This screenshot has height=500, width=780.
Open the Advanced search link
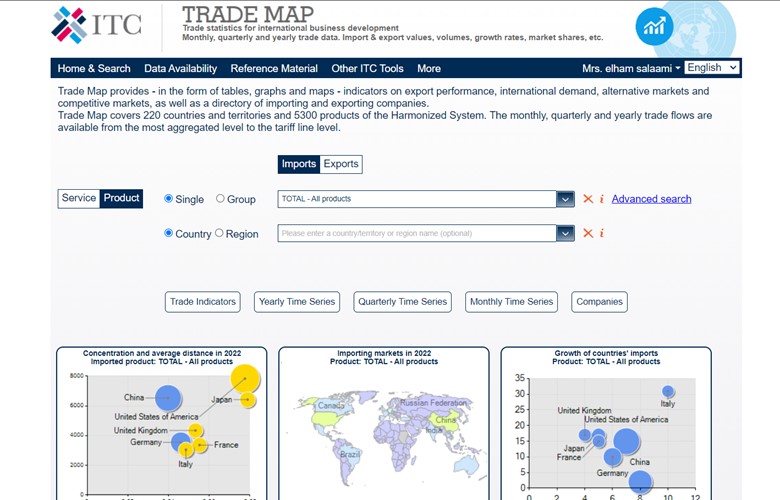[x=651, y=199]
